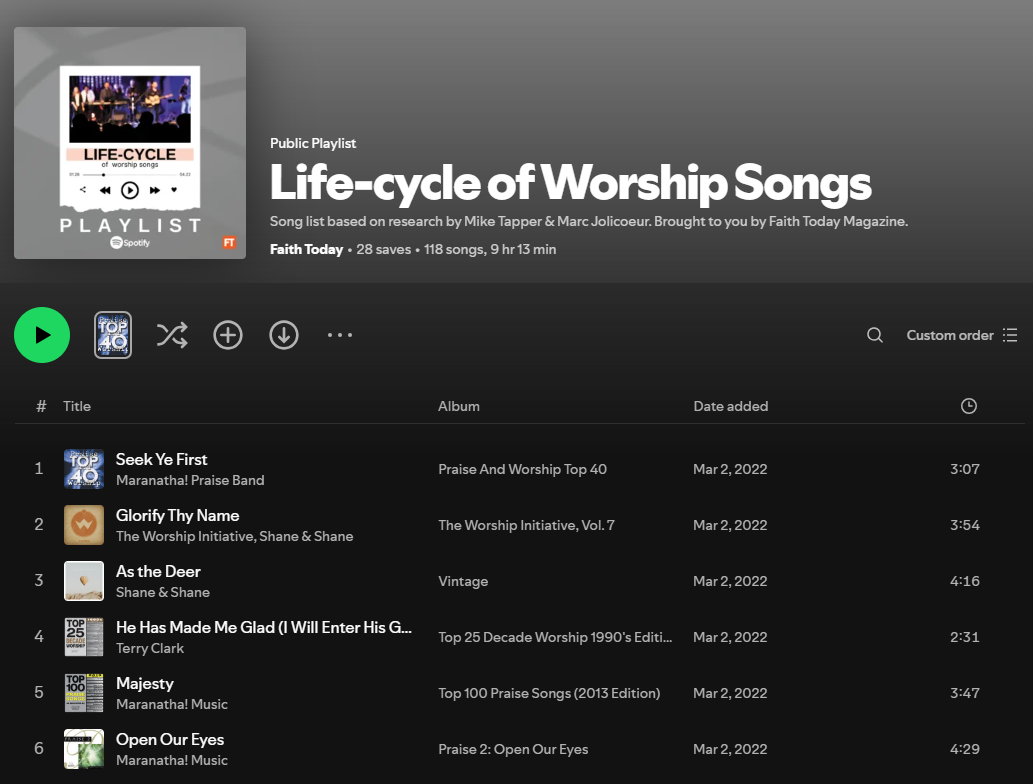Click Mar 2, 2022 date for Seek Ye First
The height and width of the screenshot is (784, 1033).
730,469
